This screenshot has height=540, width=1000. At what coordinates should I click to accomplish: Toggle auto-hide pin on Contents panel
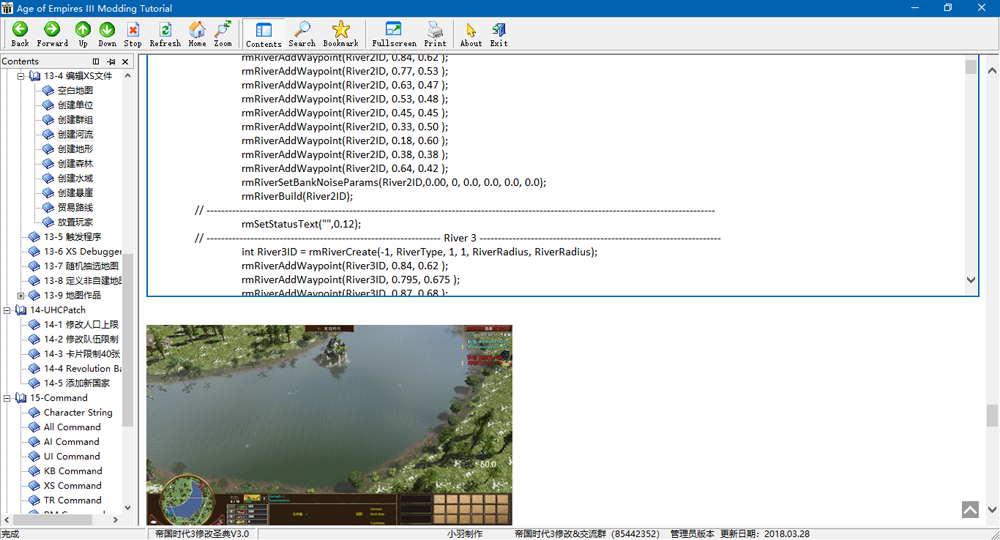111,61
